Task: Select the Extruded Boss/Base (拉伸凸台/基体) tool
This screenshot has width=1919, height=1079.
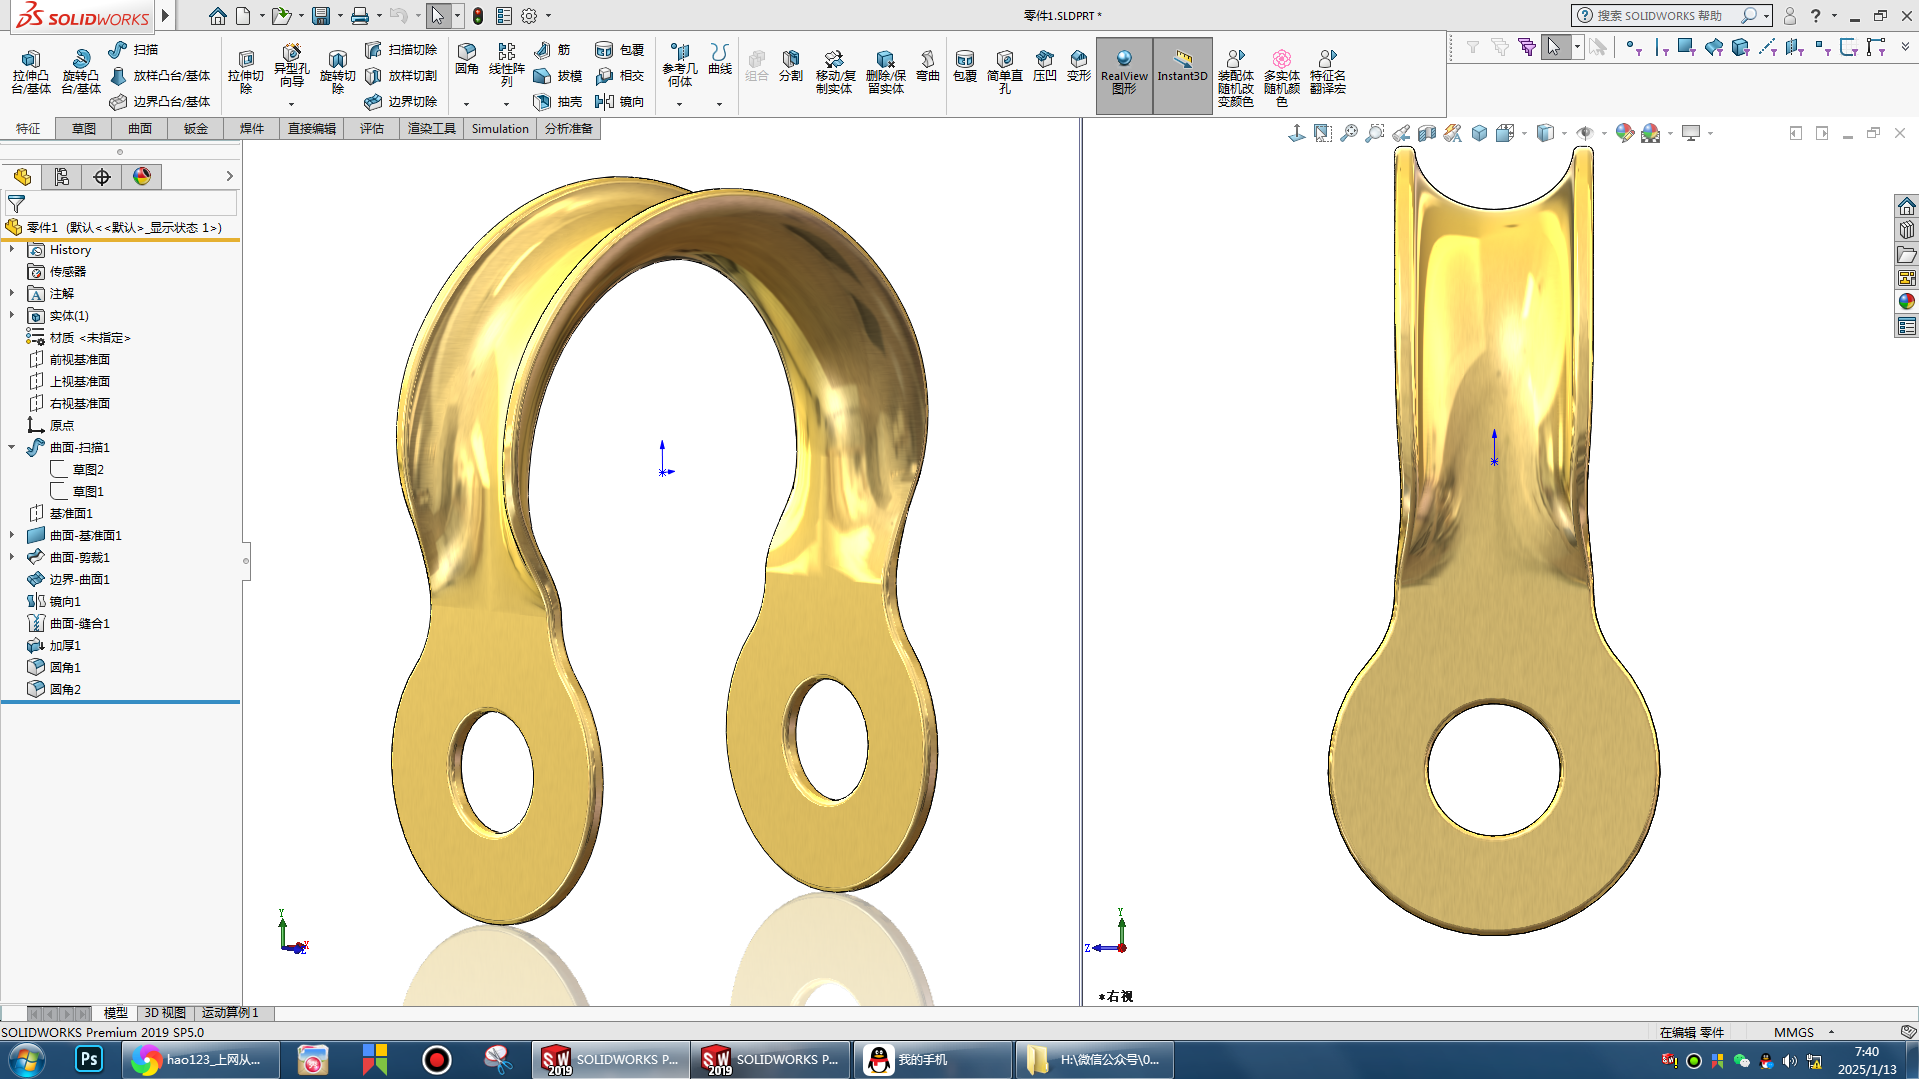Action: pos(31,72)
